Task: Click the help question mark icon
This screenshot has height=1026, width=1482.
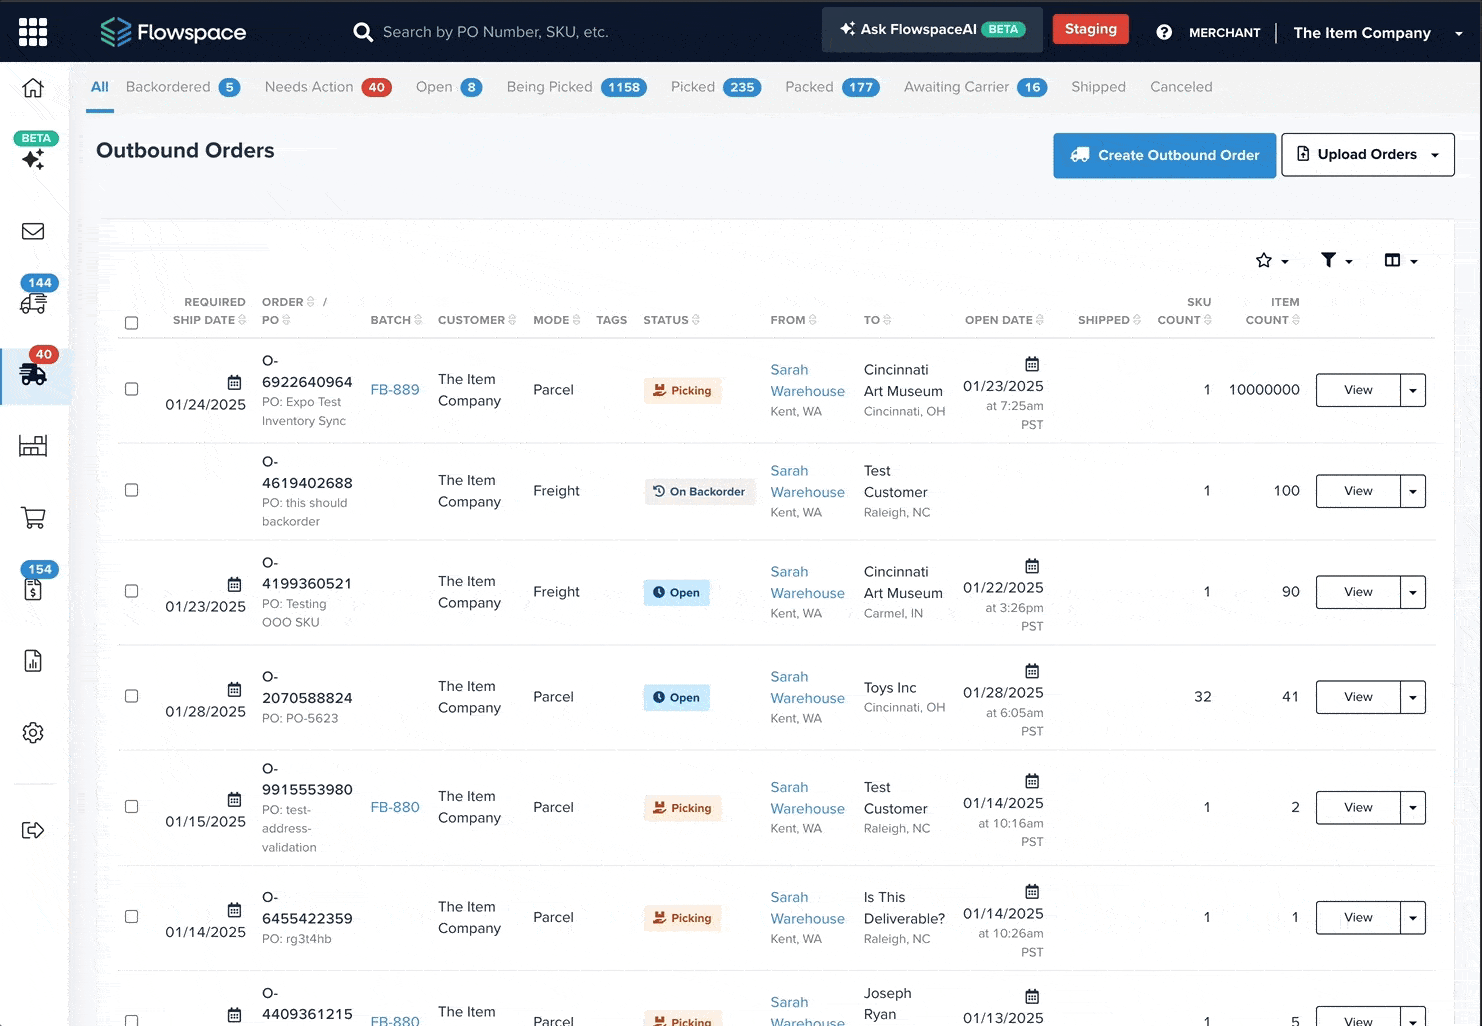Action: (x=1164, y=32)
